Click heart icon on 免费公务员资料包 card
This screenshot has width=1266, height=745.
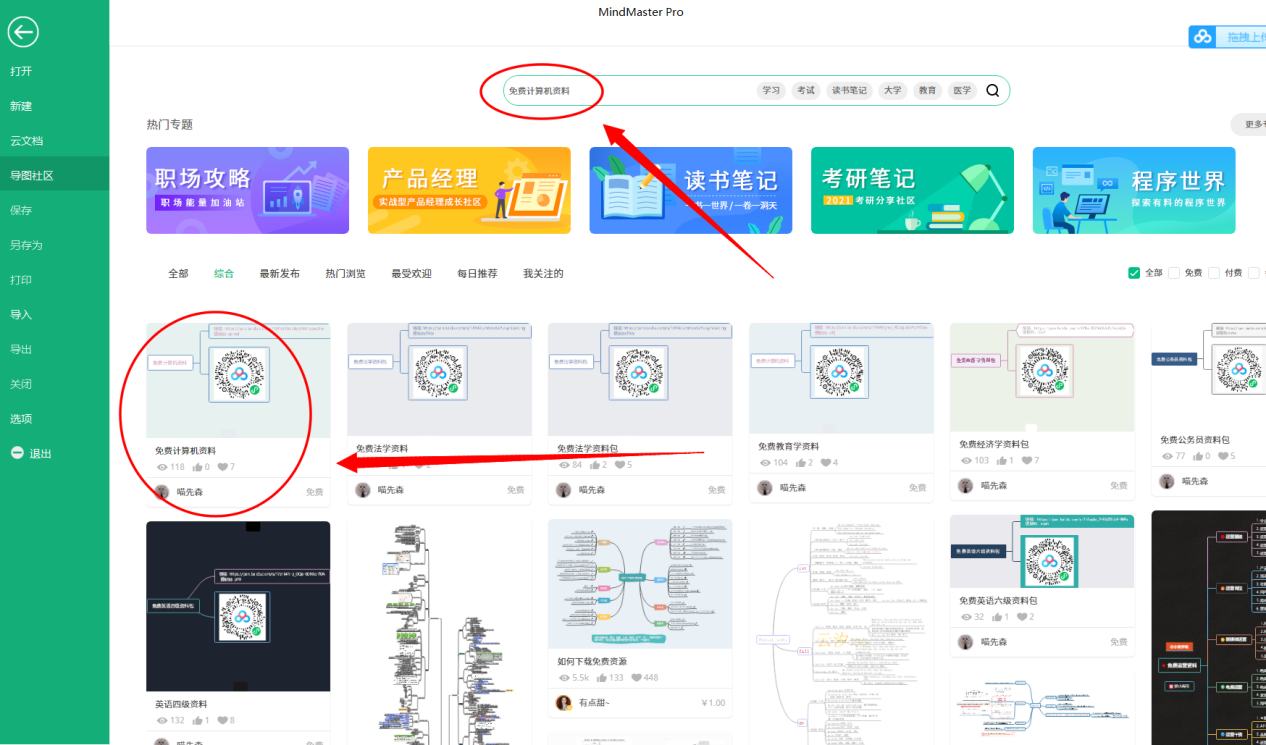click(1224, 456)
